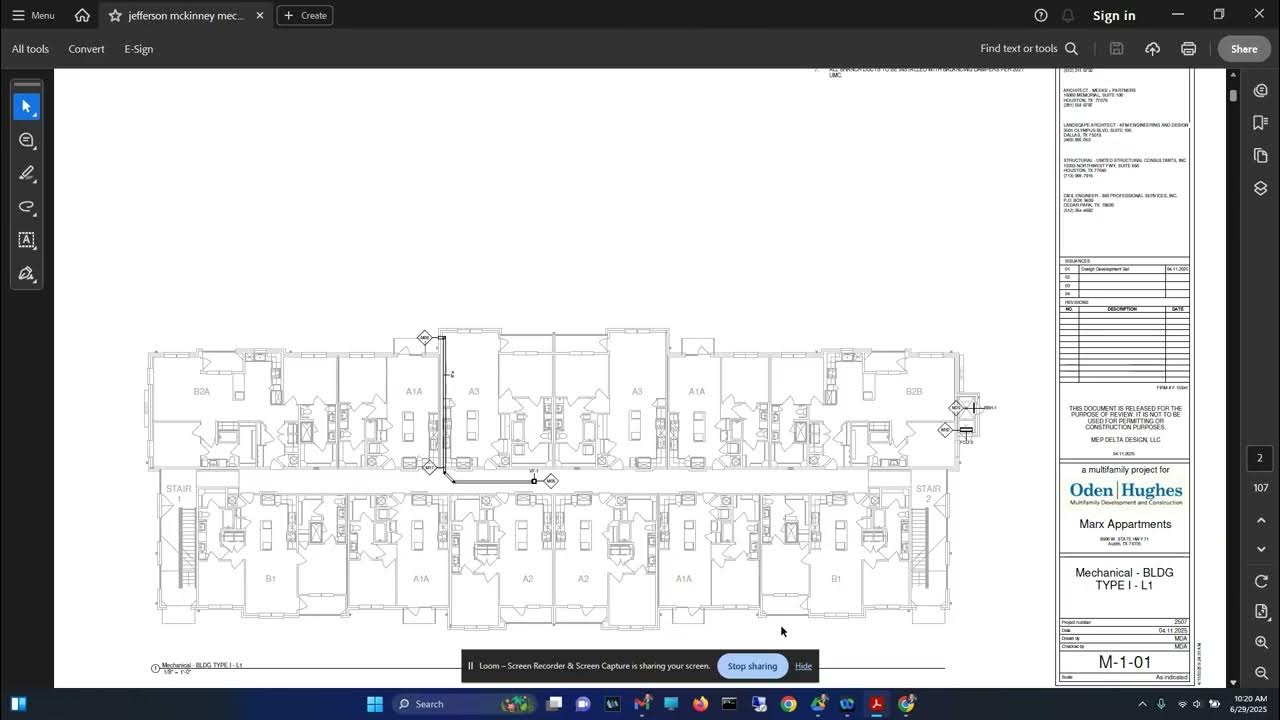
Task: Click taskbar Search box
Action: (464, 704)
